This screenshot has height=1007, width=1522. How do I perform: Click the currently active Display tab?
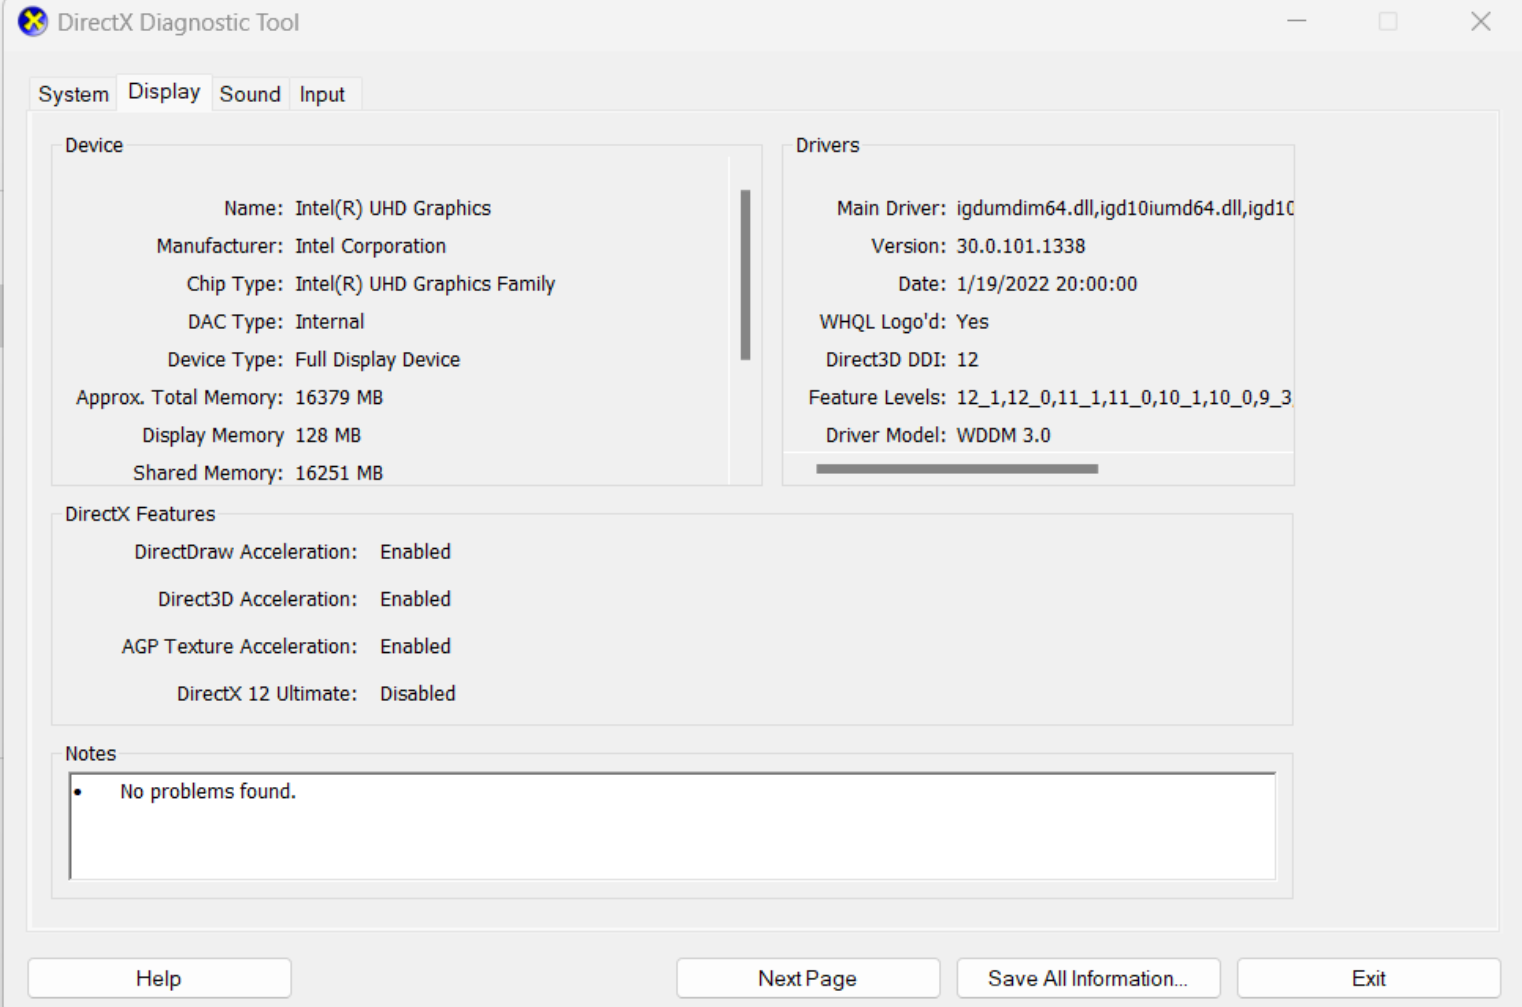tap(162, 91)
